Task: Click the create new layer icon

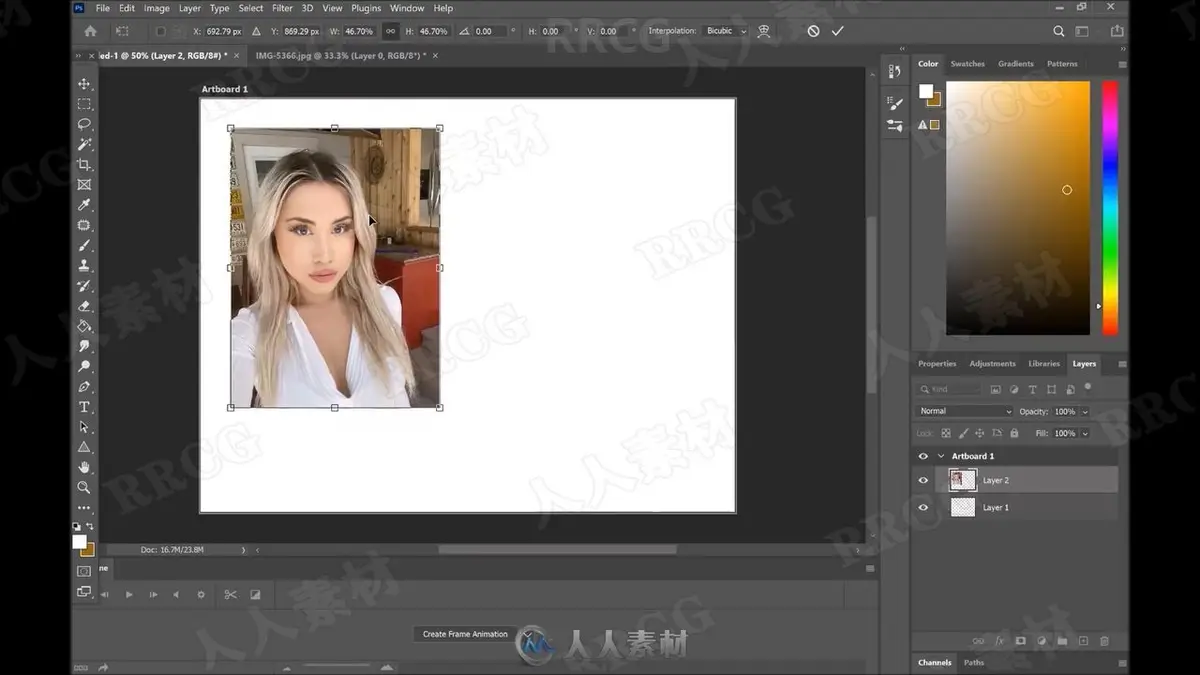Action: point(1083,641)
